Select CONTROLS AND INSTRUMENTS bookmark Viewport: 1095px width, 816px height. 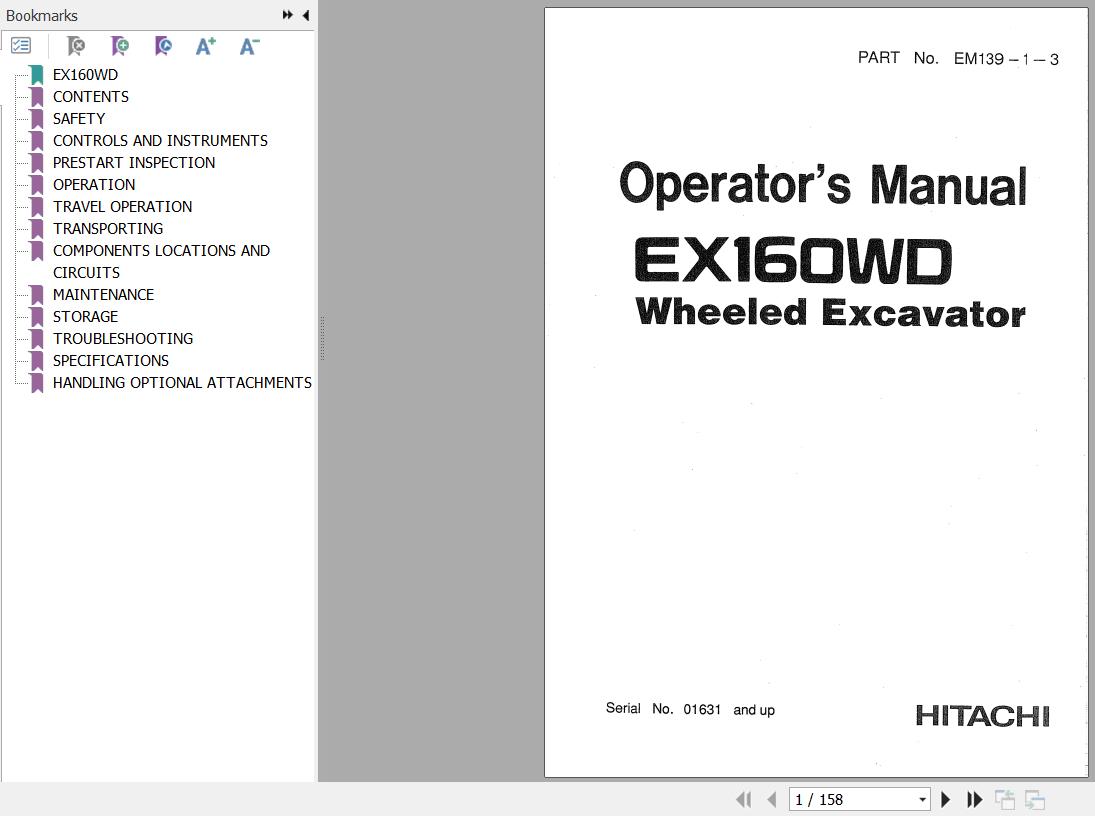coord(161,140)
